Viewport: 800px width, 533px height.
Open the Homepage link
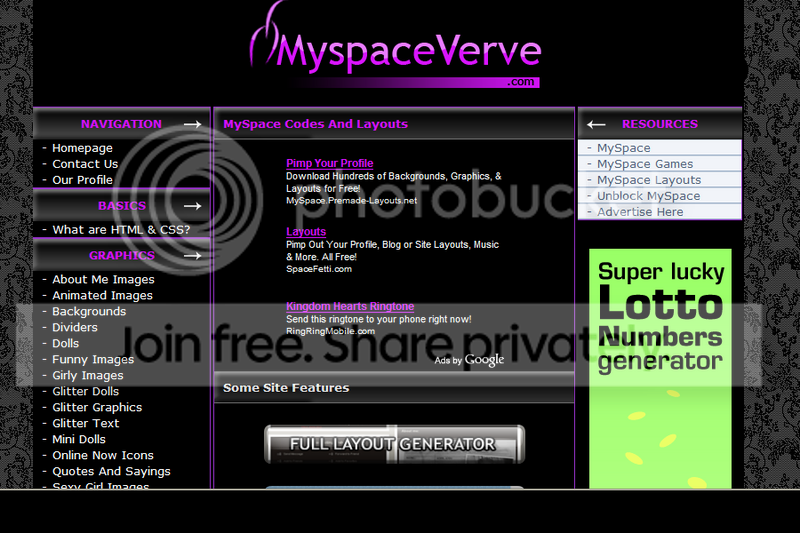click(82, 148)
